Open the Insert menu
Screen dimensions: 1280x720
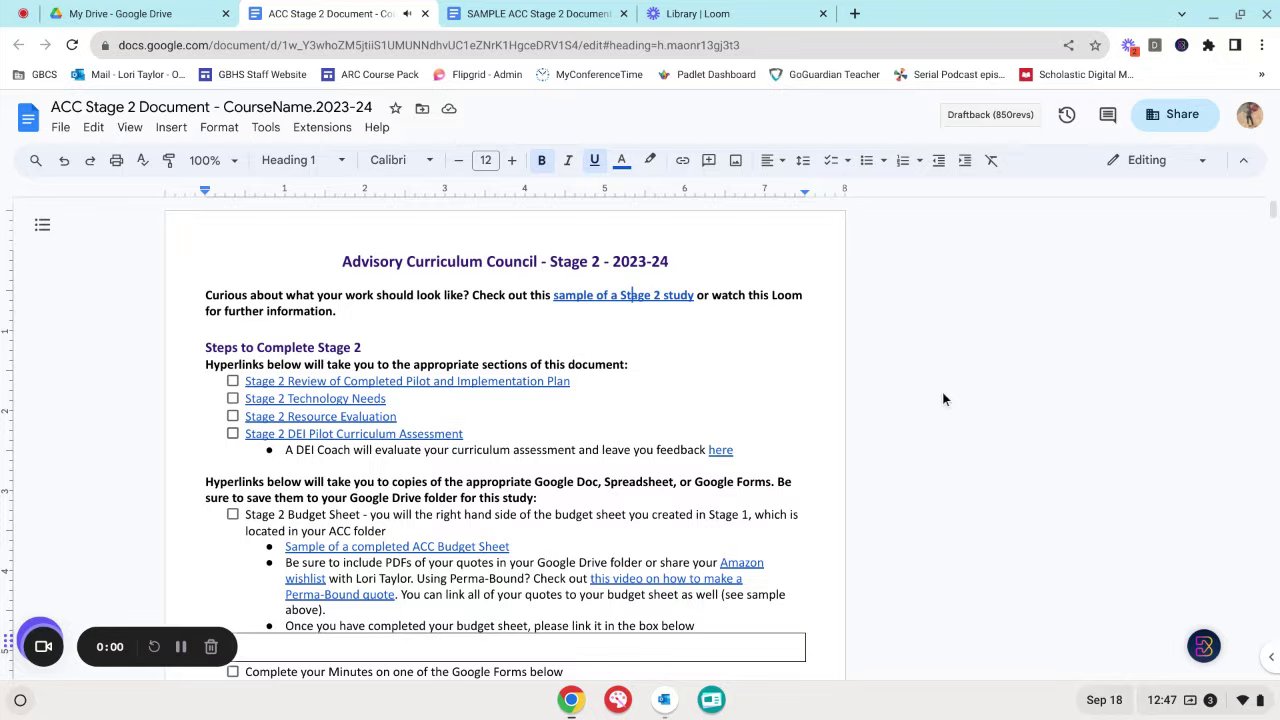pos(171,127)
